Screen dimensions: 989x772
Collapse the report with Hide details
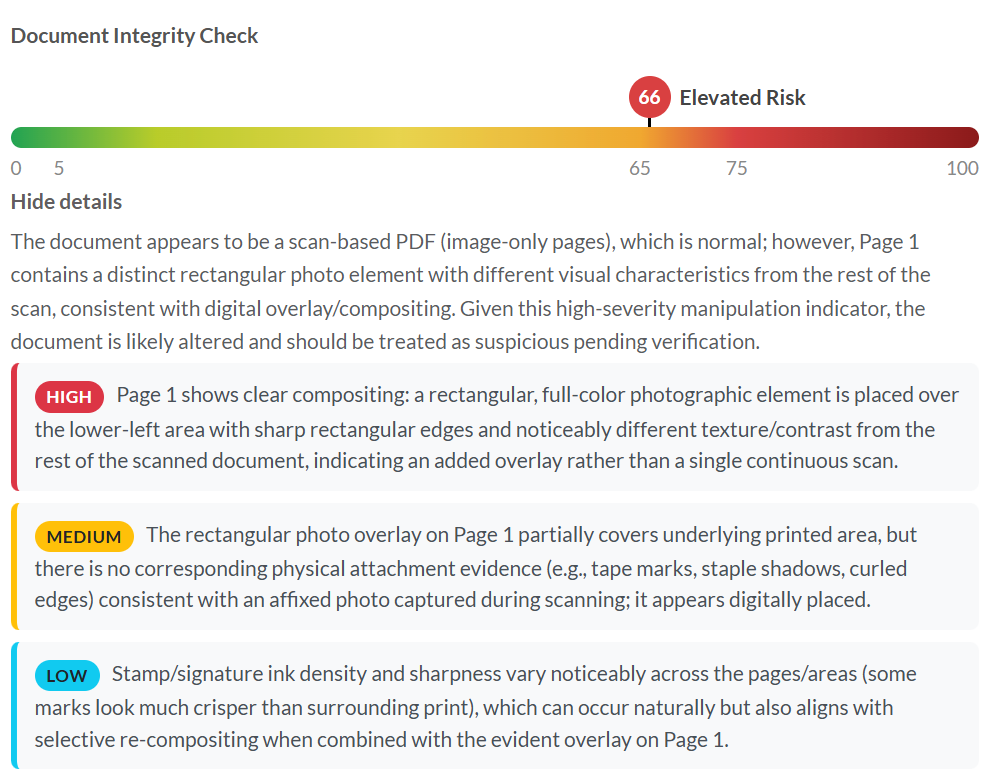(66, 202)
